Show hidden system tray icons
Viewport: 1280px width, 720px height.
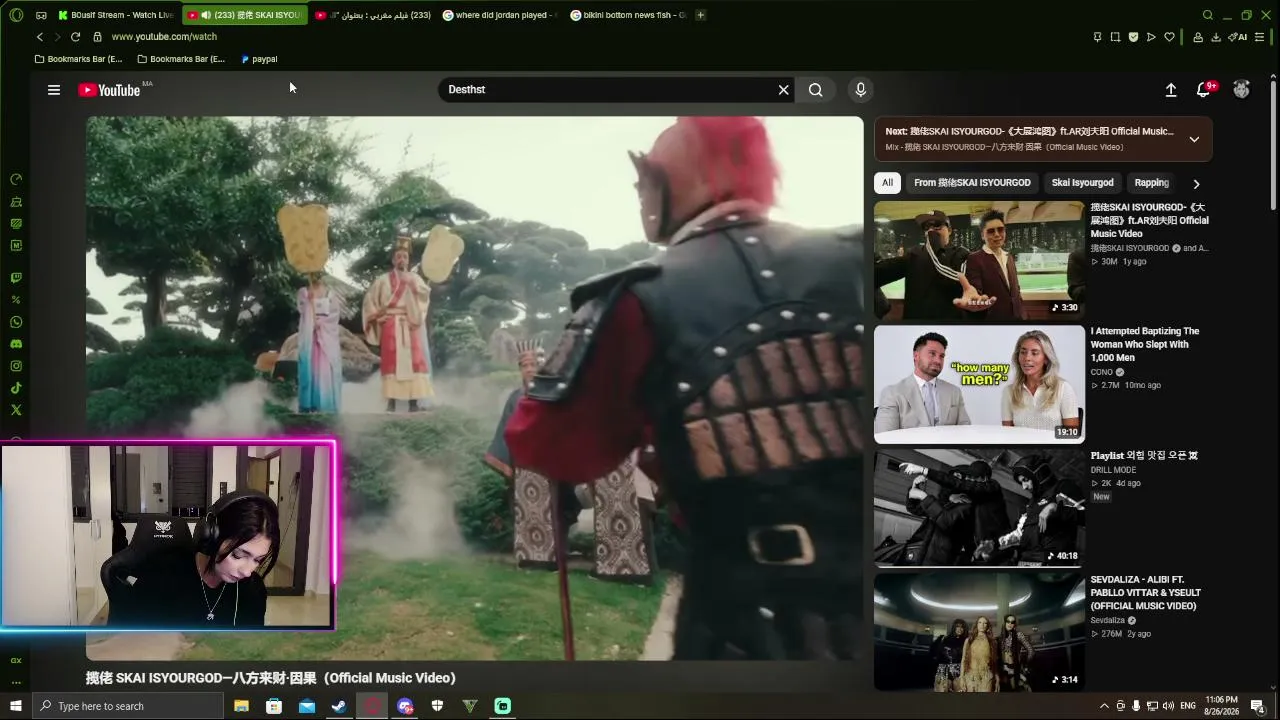1105,706
